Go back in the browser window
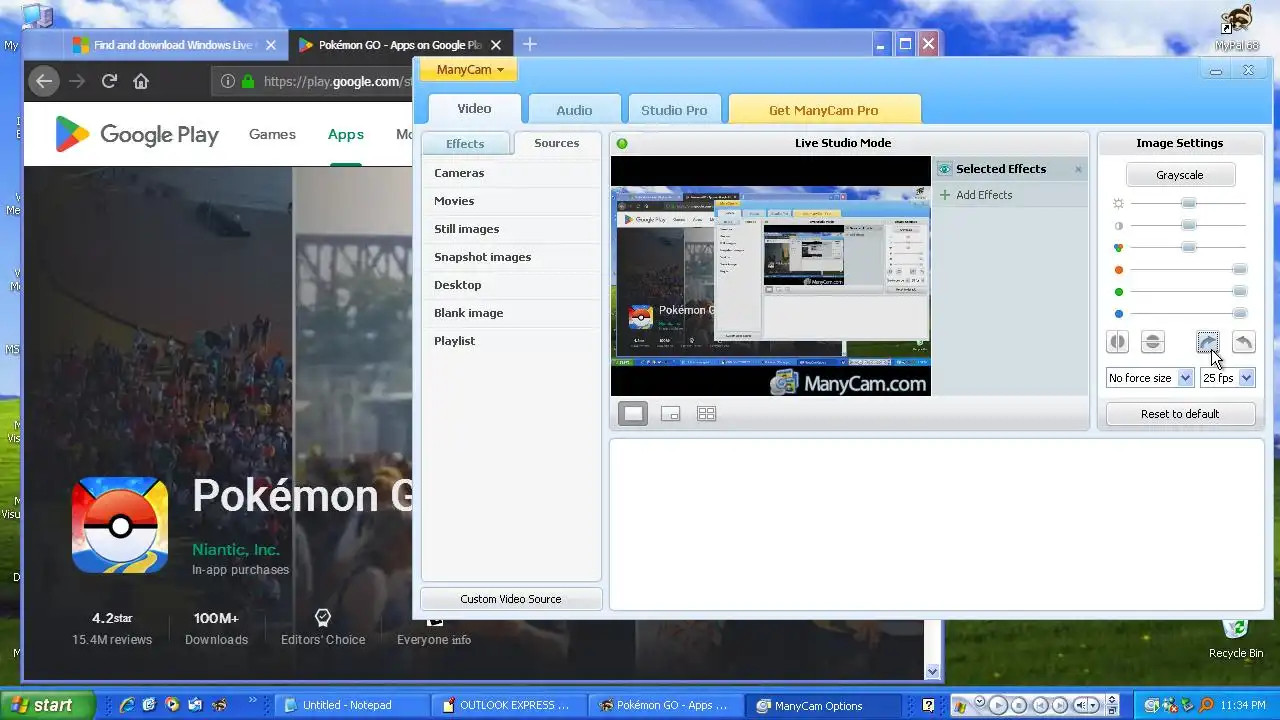Viewport: 1280px width, 720px height. (43, 81)
